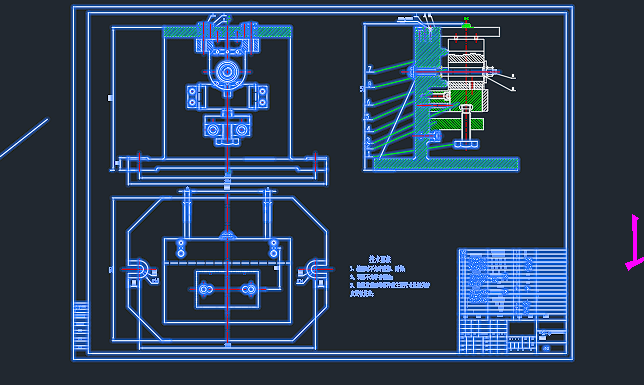Viewport: 644px width, 385px height.
Task: Select the circular bearing in the front view
Action: point(227,72)
